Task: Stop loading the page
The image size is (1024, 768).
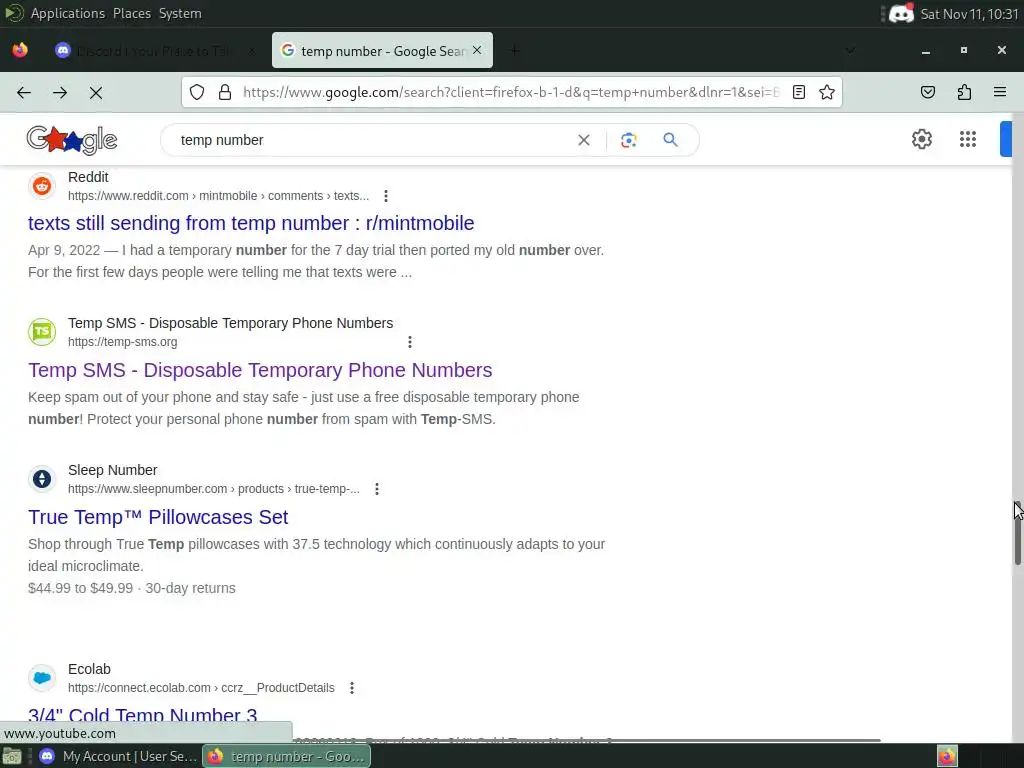Action: click(x=96, y=93)
